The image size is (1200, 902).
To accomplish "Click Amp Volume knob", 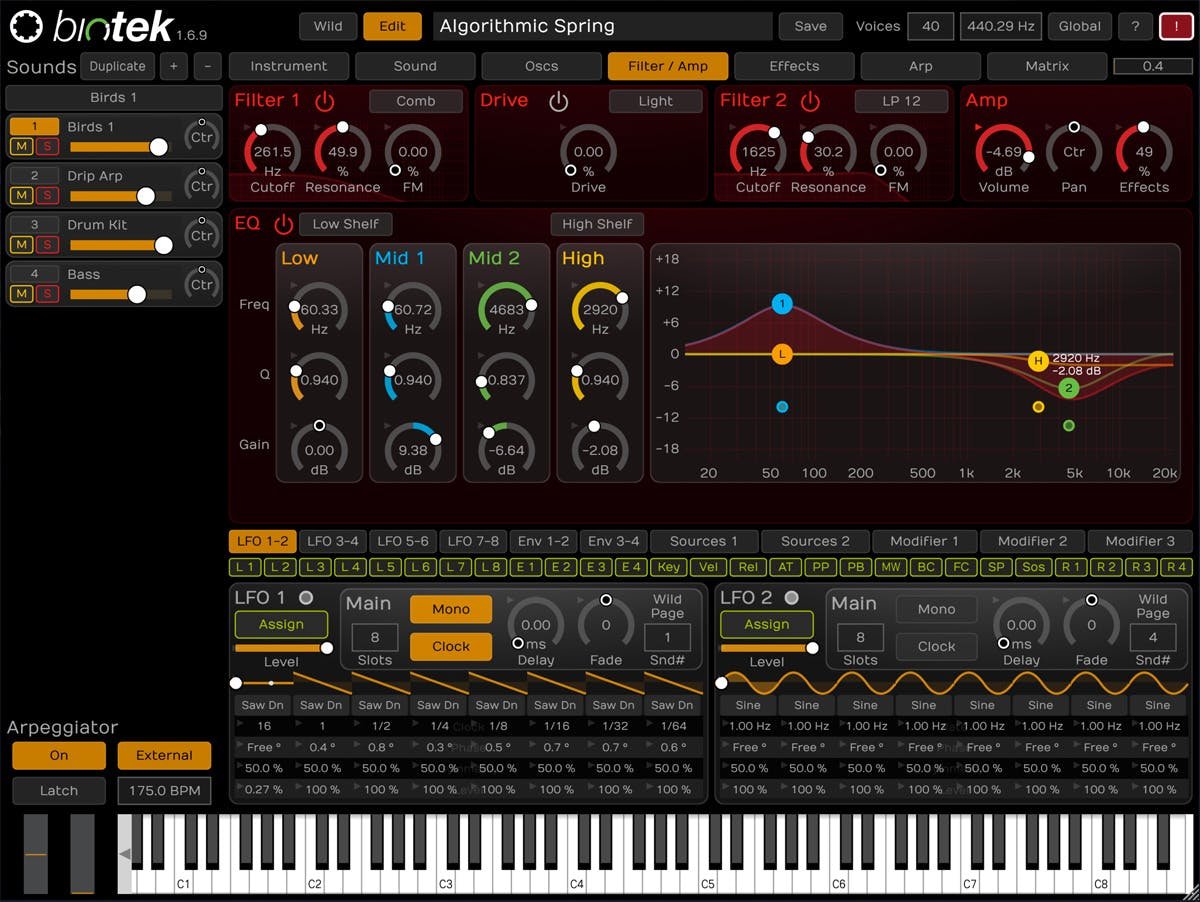I will click(1003, 152).
